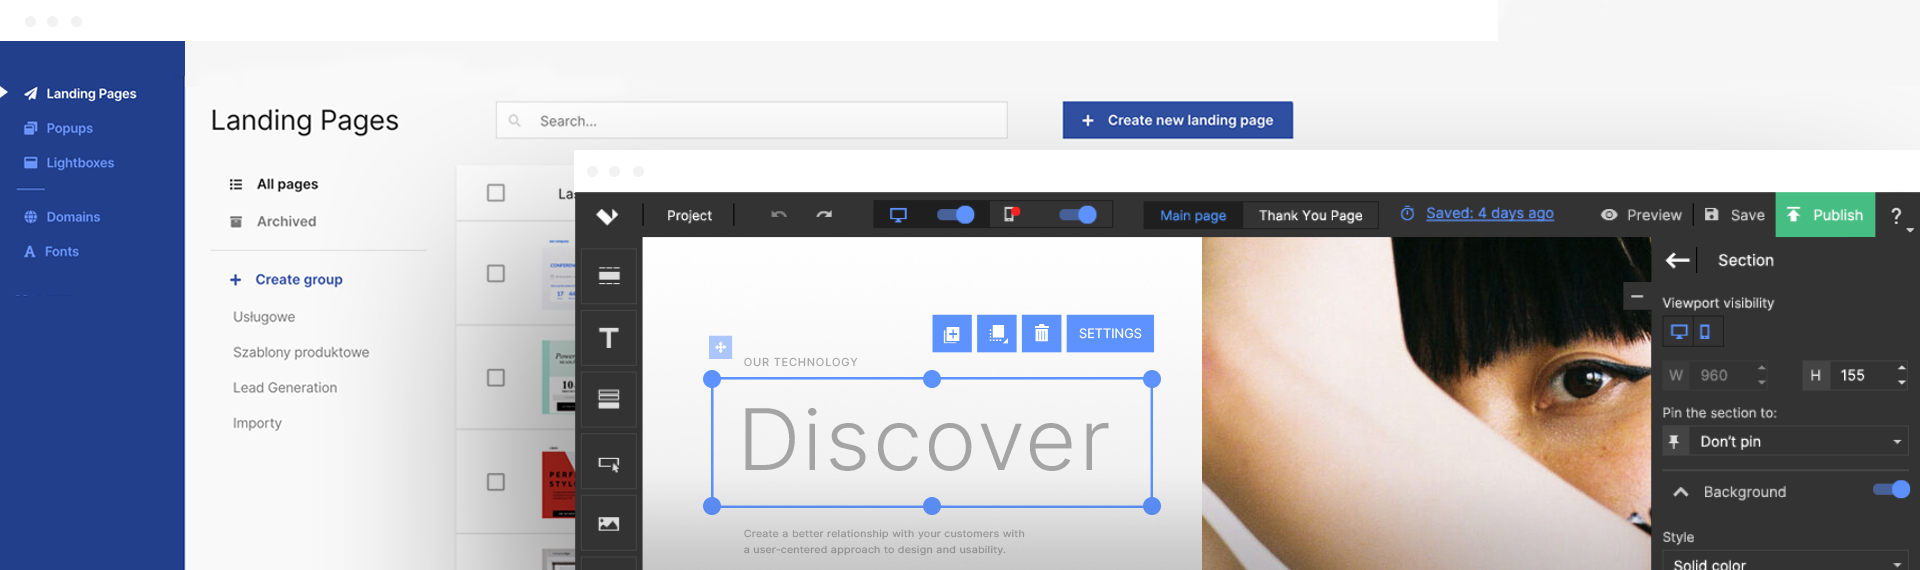This screenshot has height=570, width=1920.
Task: Click Create new landing page button
Action: pos(1177,120)
